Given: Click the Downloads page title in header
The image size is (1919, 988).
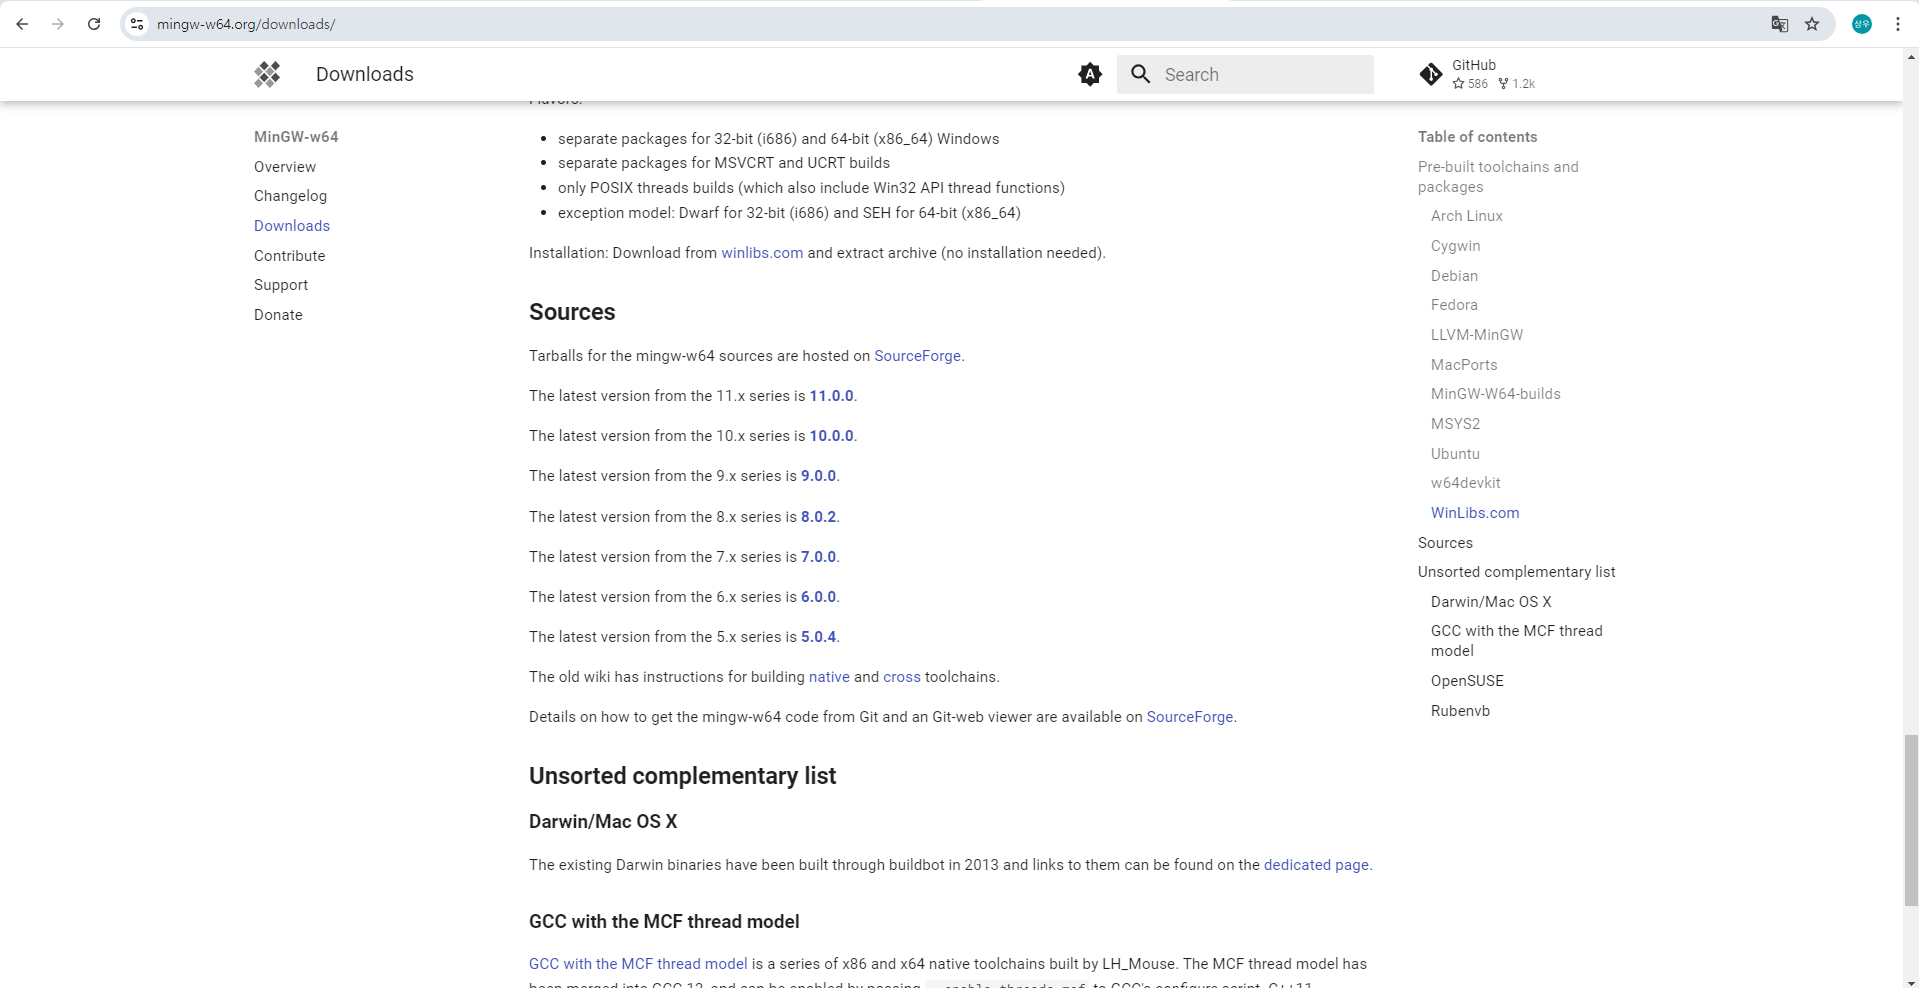Looking at the screenshot, I should point(365,74).
